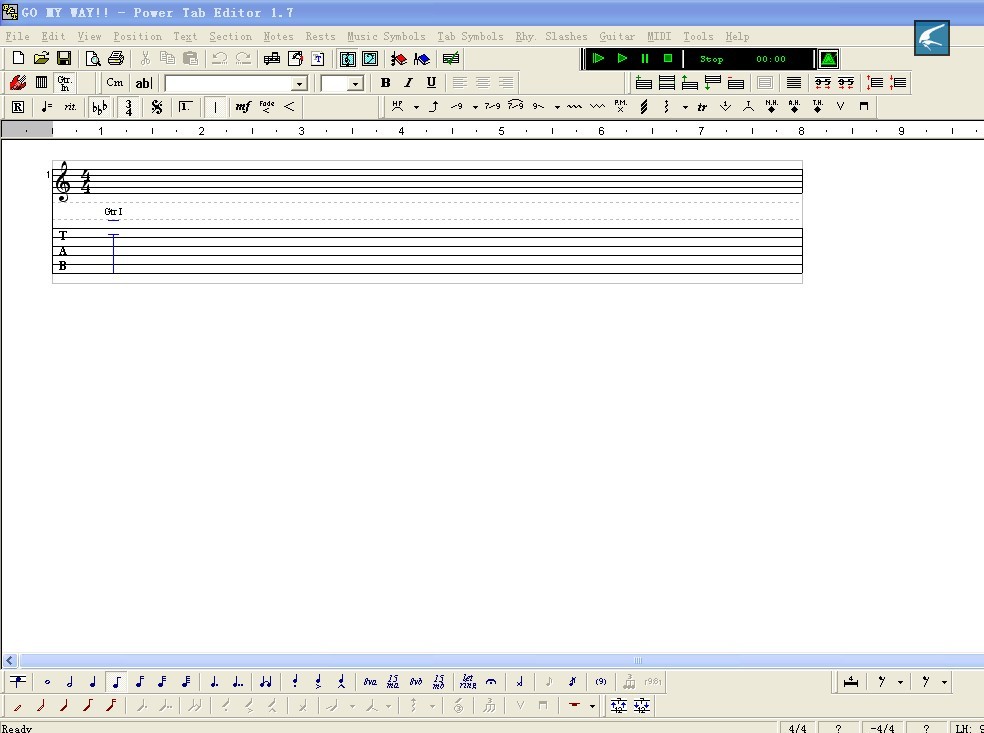Screen dimensions: 984x733
Task: Click the horizontal scrollbar track
Action: [x=501, y=660]
